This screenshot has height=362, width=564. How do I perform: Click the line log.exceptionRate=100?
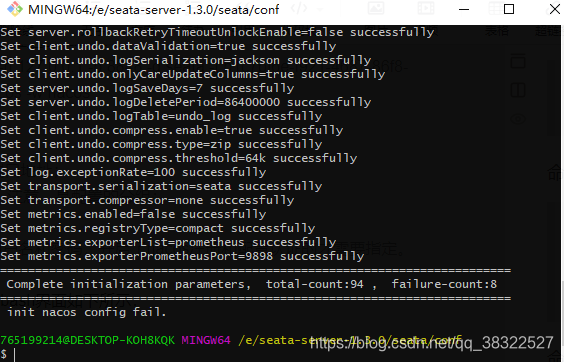133,173
